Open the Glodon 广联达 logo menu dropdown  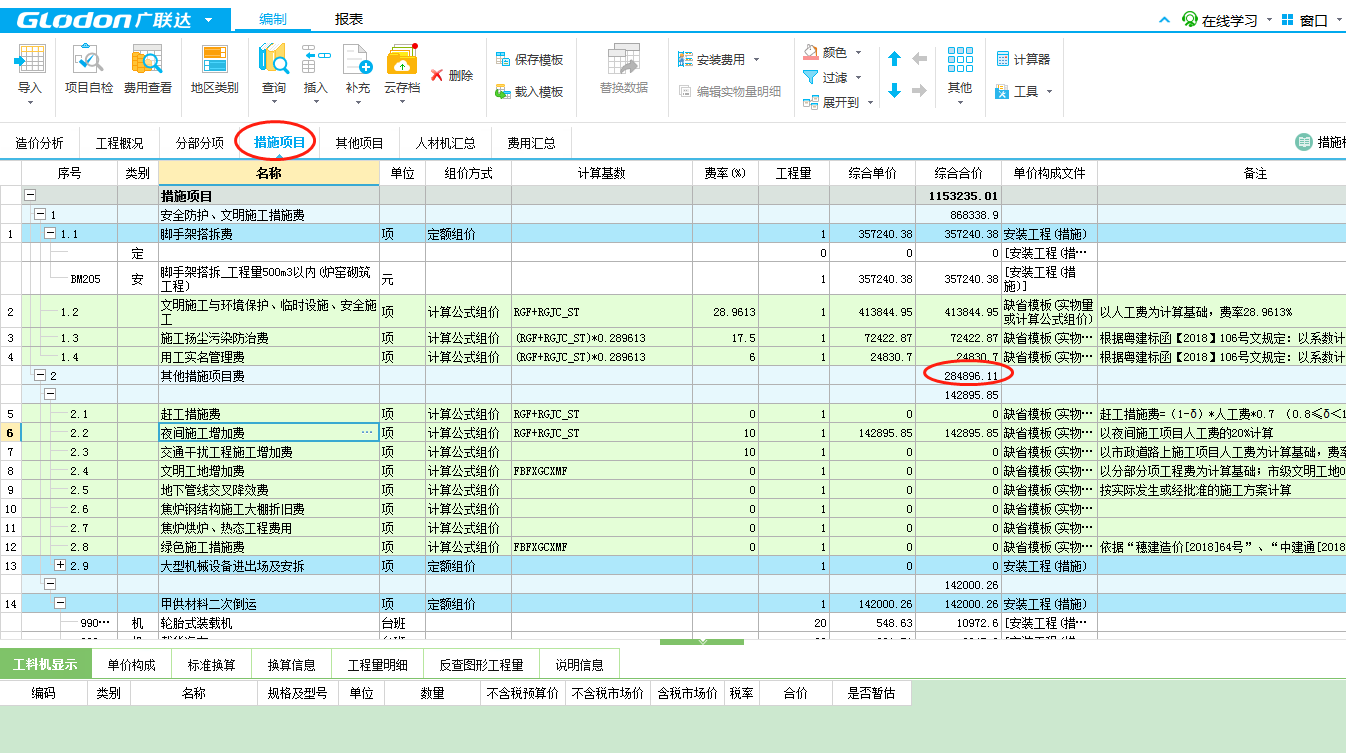(208, 20)
